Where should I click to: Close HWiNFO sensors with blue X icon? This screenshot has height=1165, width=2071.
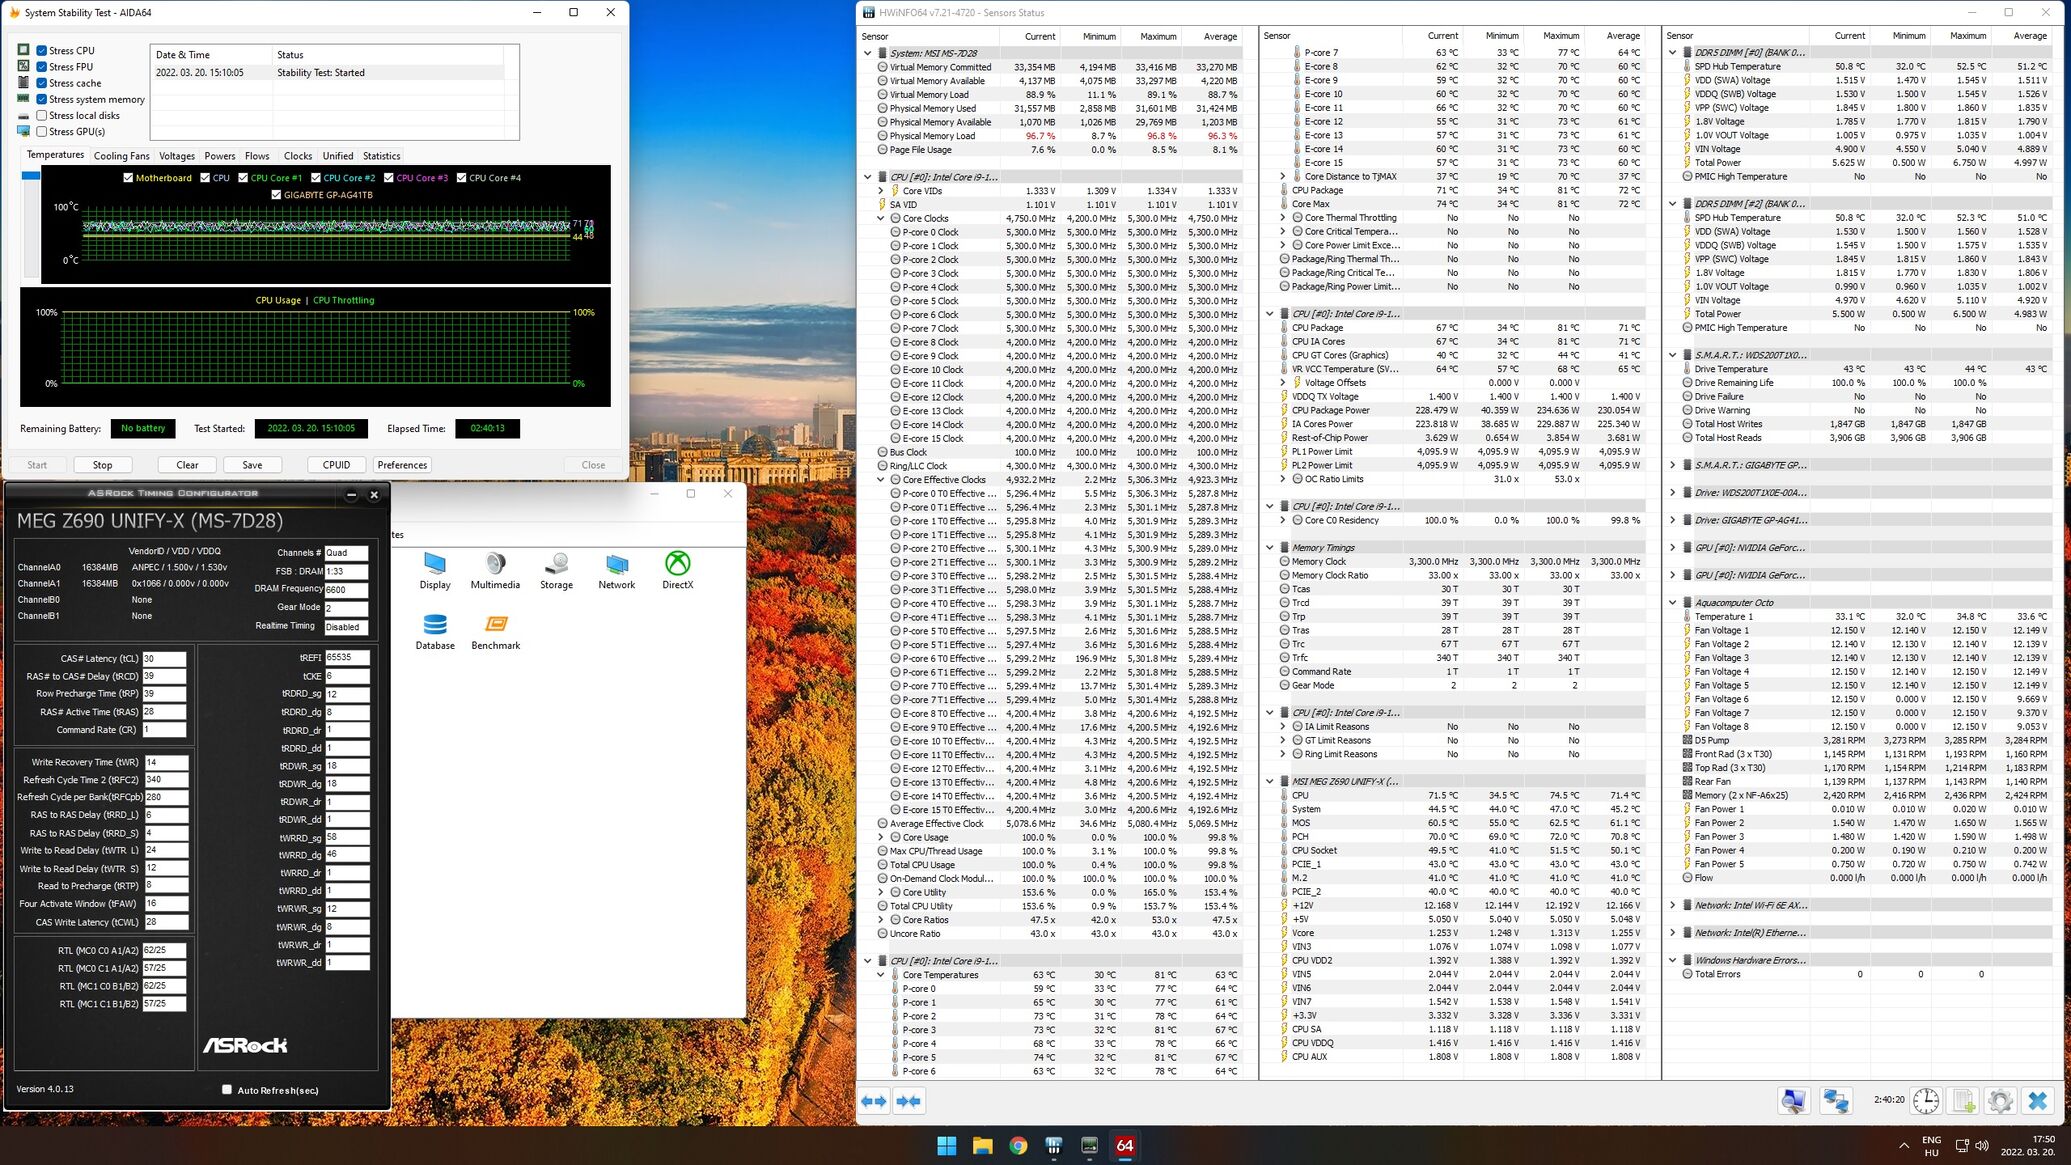coord(2037,1101)
